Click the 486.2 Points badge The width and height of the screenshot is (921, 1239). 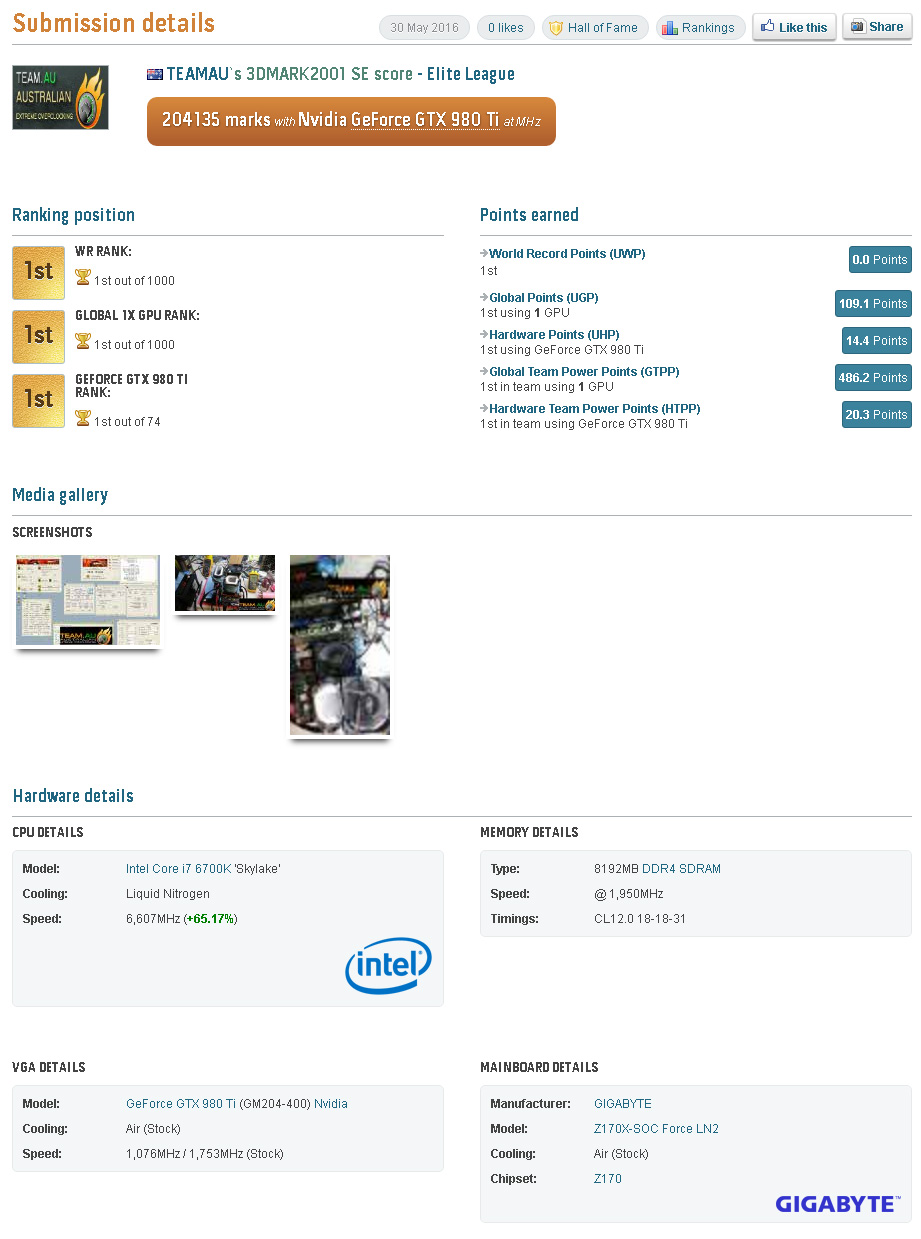tap(873, 378)
